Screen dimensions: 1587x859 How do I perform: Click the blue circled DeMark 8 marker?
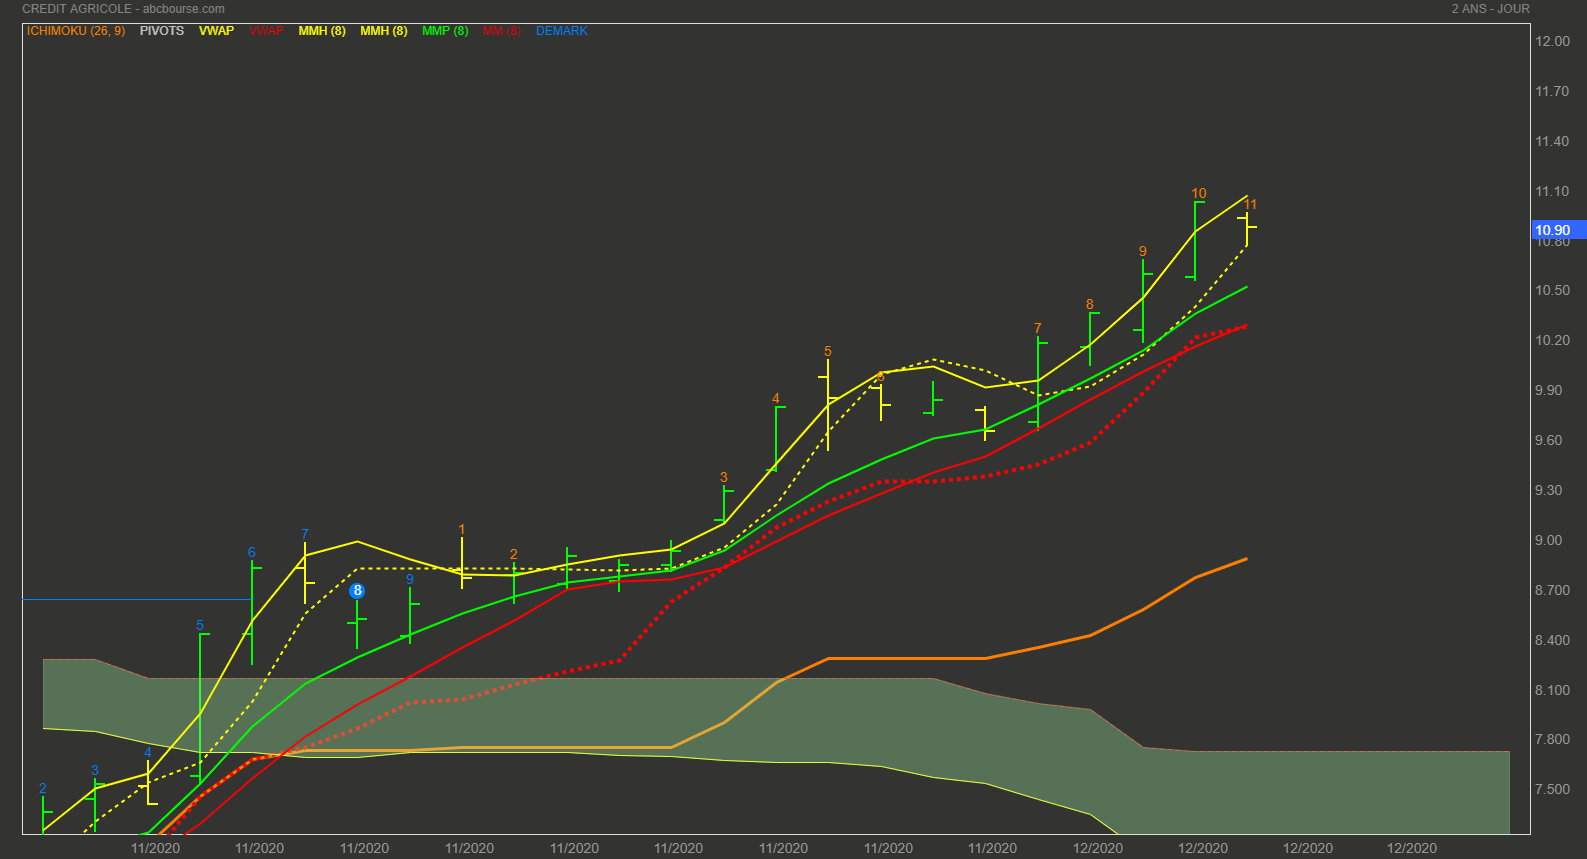coord(357,591)
